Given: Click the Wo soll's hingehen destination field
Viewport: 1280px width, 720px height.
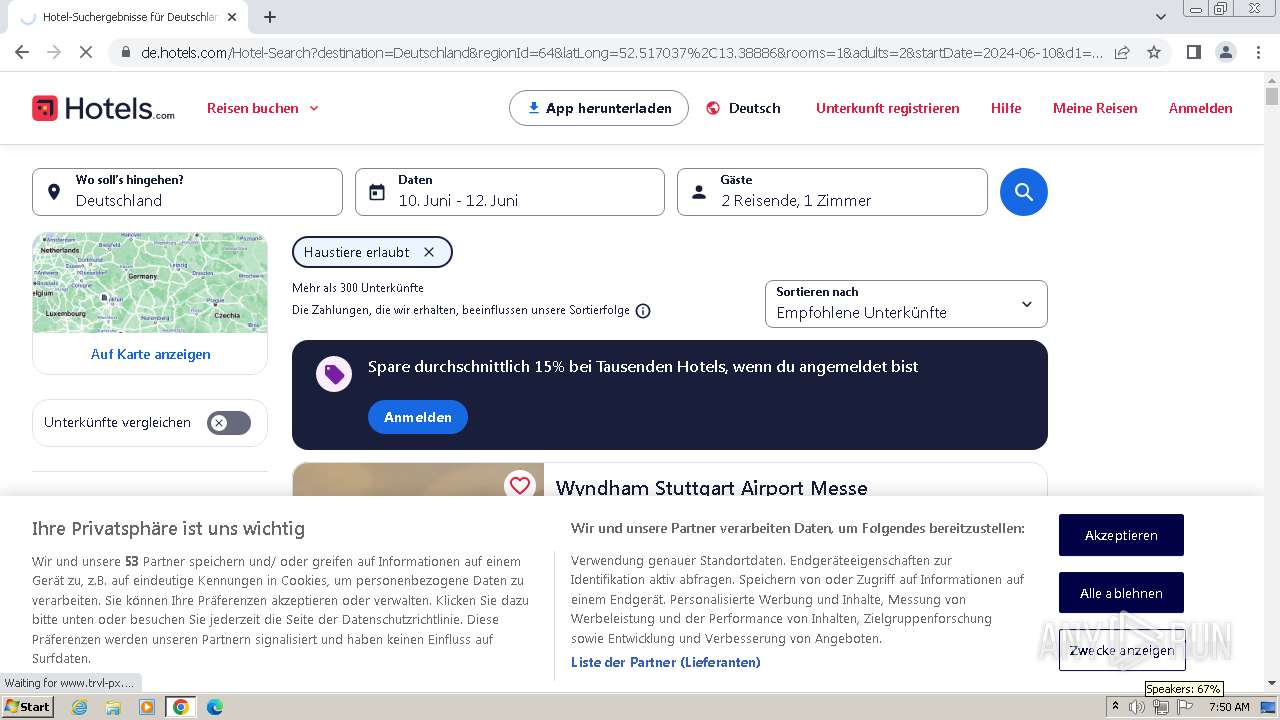Looking at the screenshot, I should coord(187,192).
